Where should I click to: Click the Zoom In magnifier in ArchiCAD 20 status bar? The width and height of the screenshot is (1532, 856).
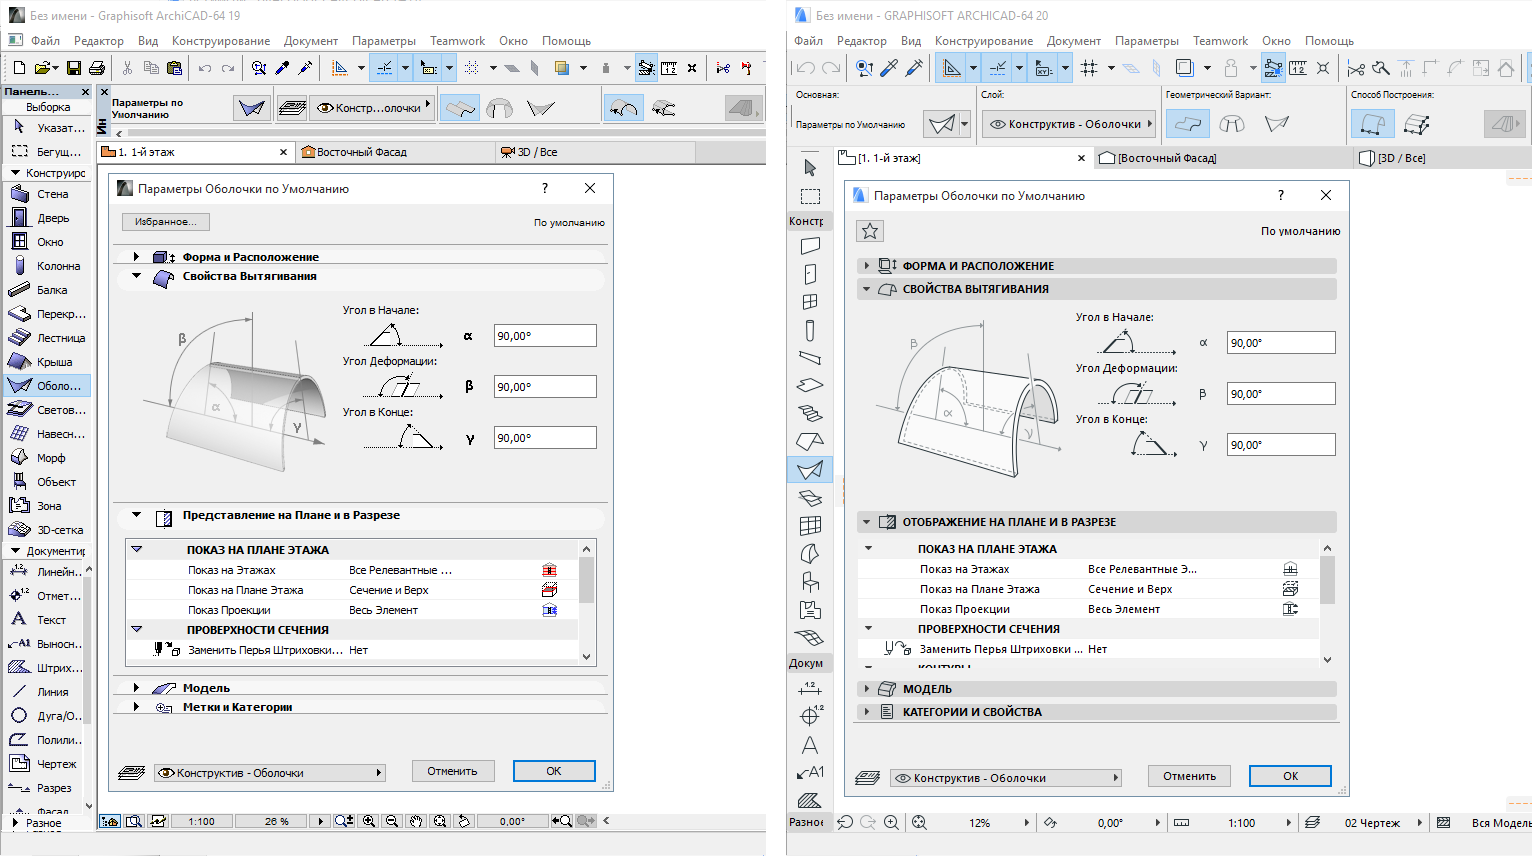click(x=890, y=822)
